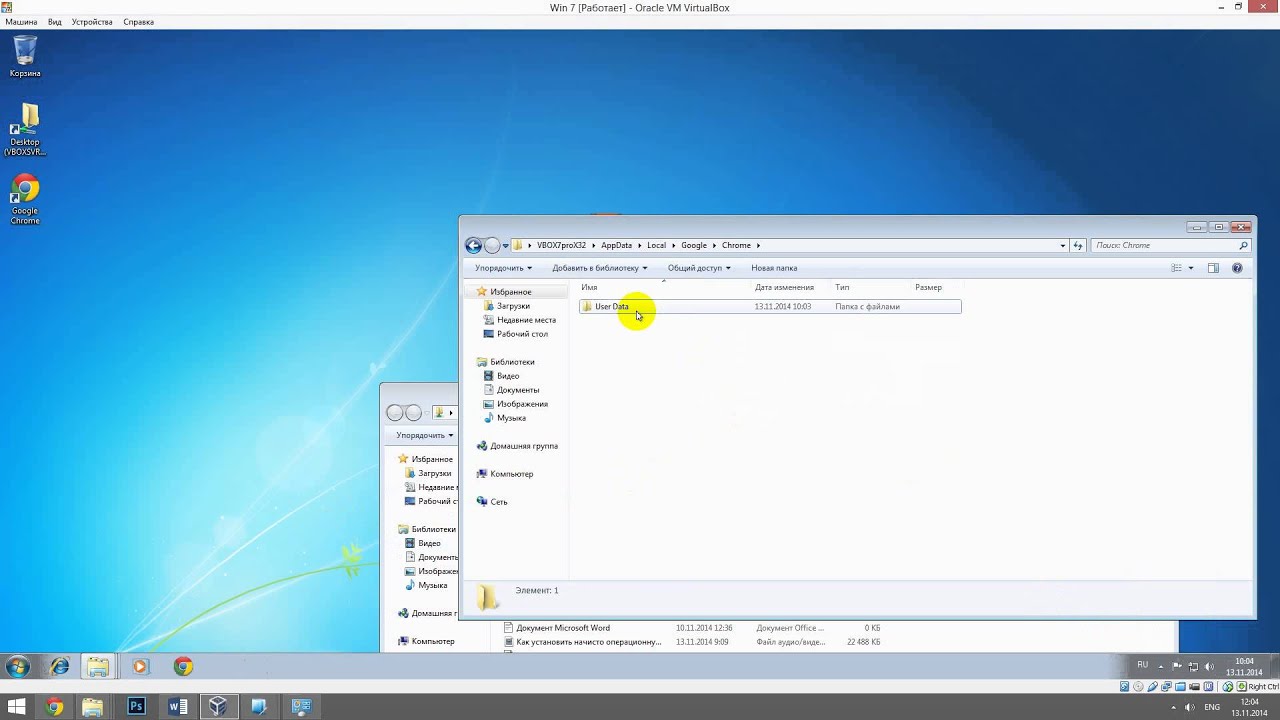Open the 'Видео' library in the front window
The height and width of the screenshot is (720, 1280).
pos(508,376)
